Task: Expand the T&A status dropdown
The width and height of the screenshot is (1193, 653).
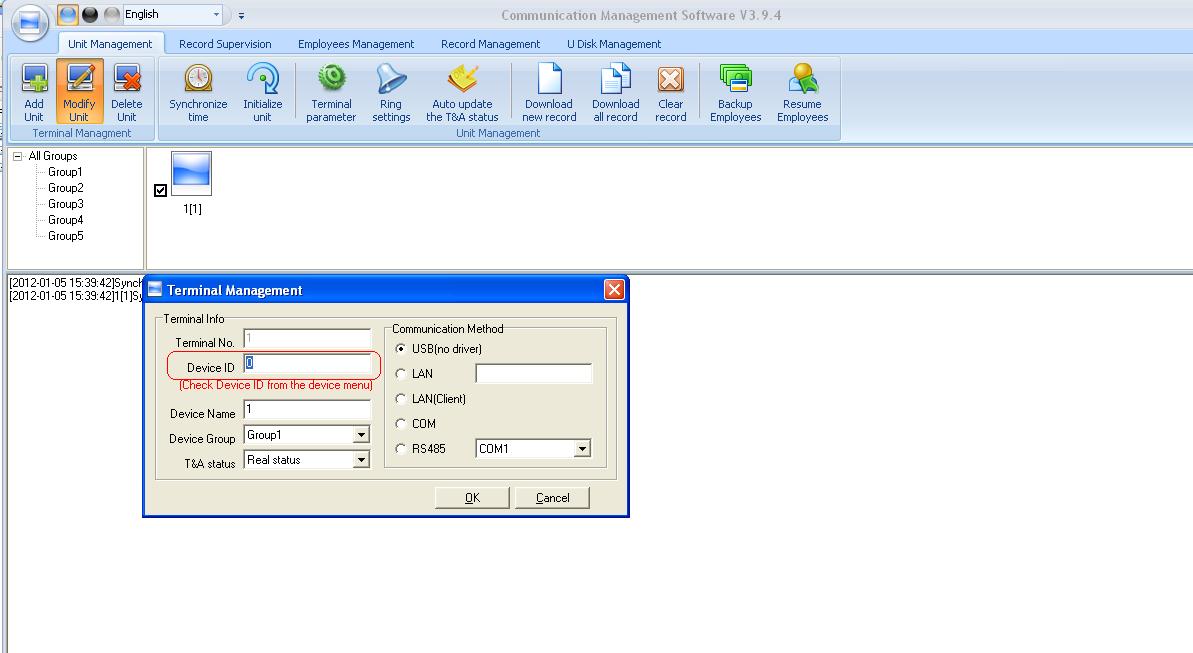Action: click(x=361, y=461)
